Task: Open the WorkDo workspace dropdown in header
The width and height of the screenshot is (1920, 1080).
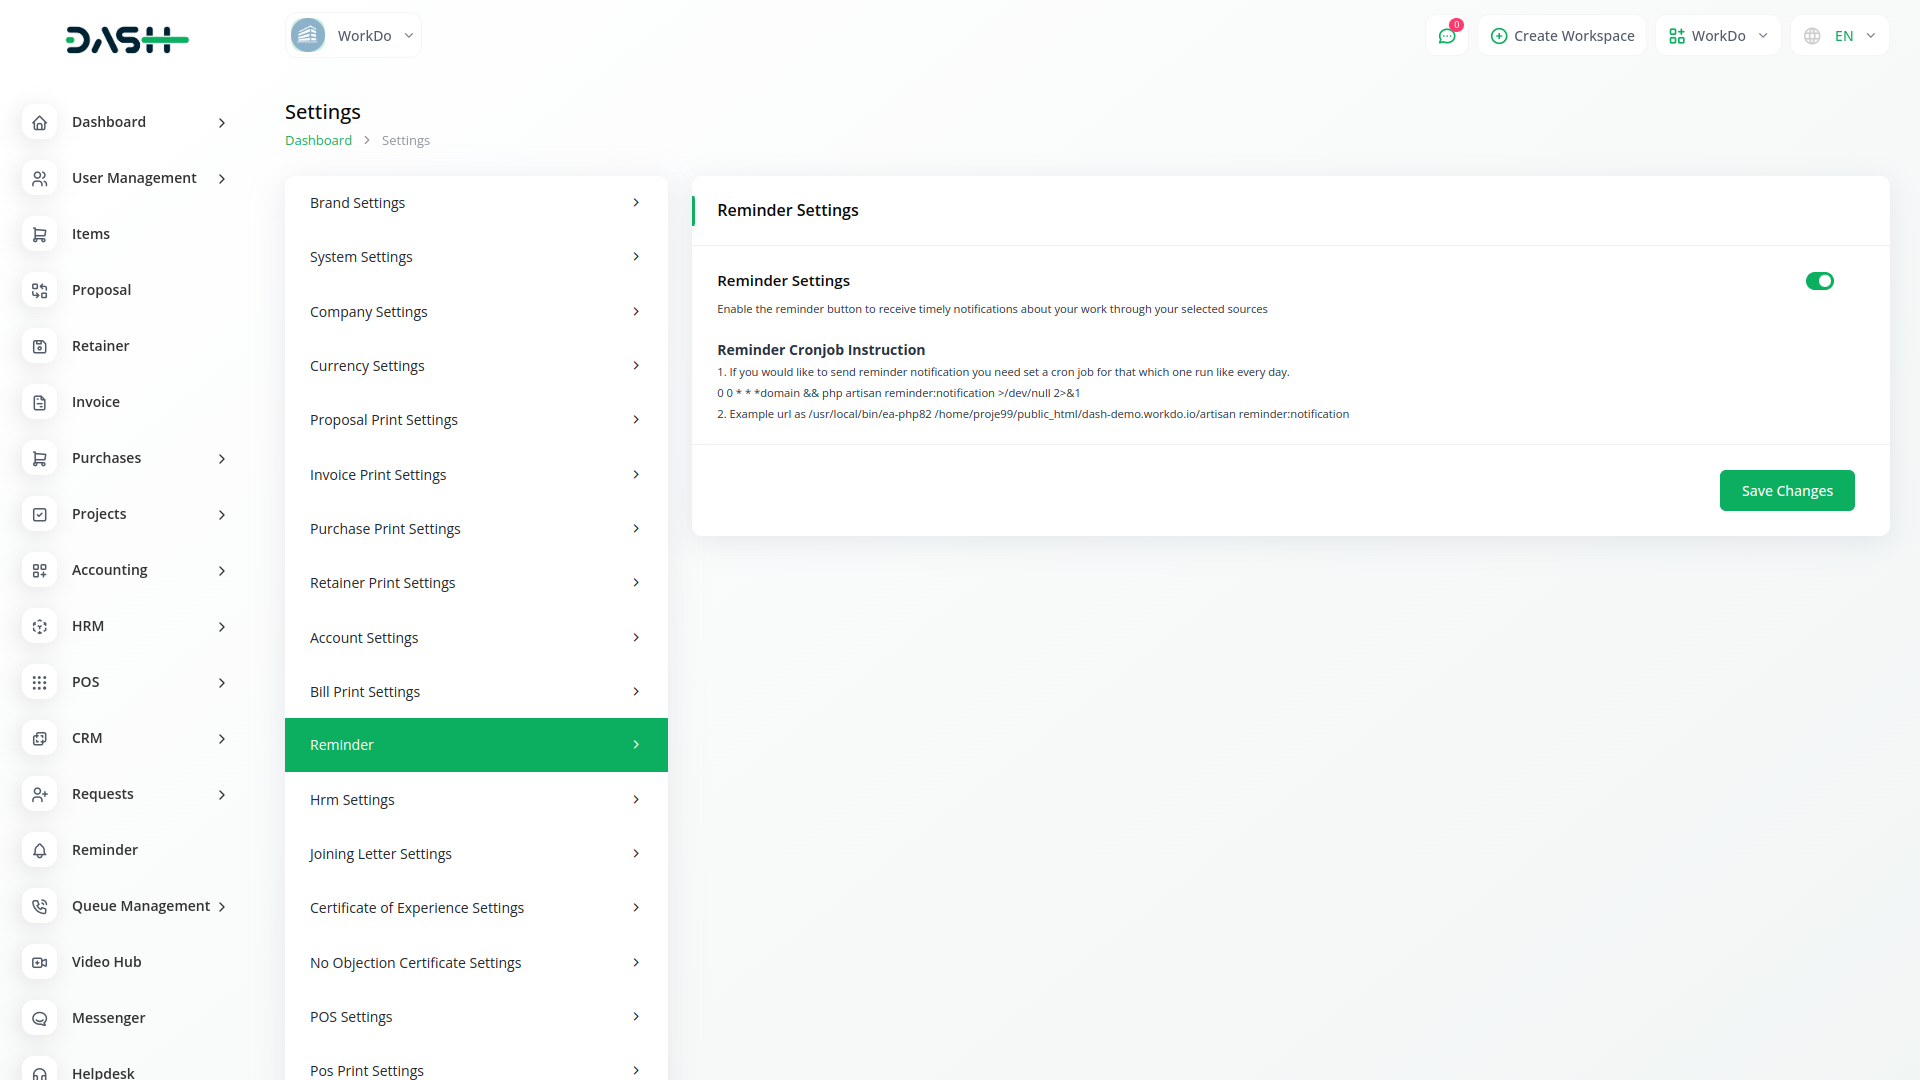Action: click(1717, 35)
